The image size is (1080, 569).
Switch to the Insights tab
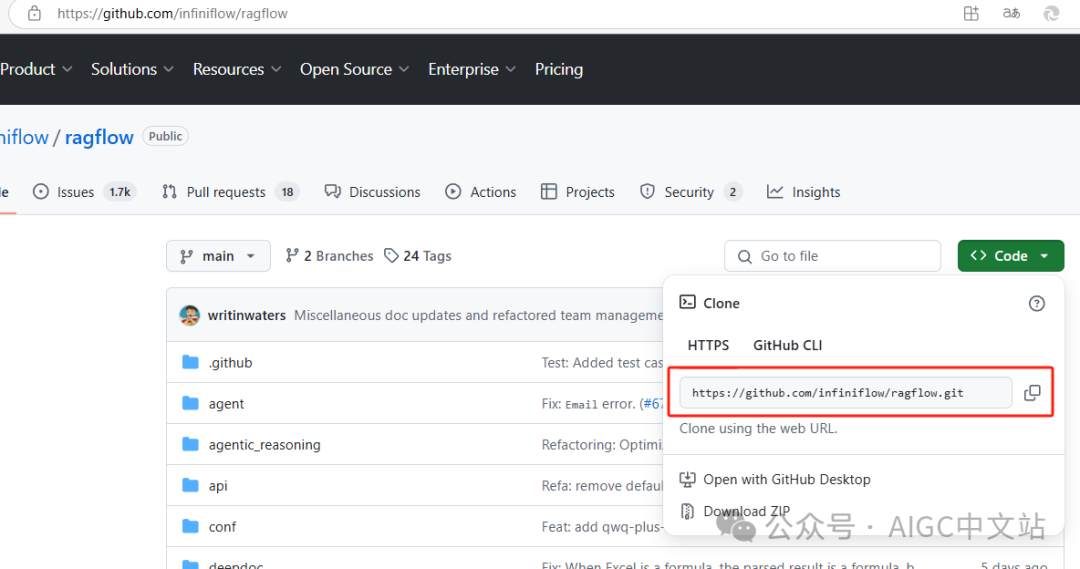804,192
